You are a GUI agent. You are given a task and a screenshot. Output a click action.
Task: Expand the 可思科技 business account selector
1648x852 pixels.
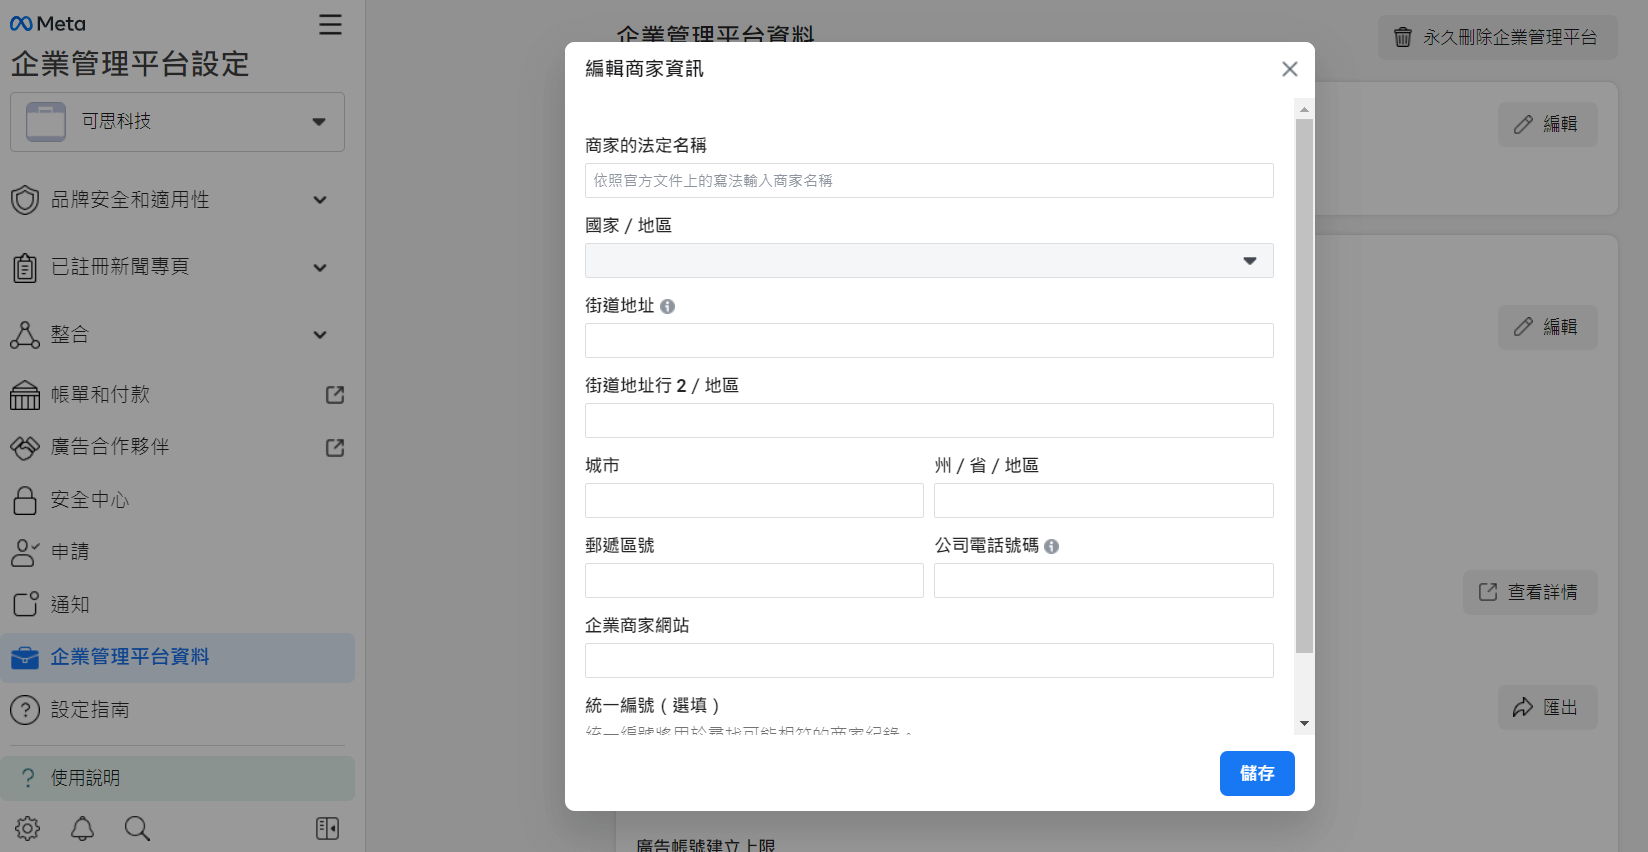(x=178, y=122)
